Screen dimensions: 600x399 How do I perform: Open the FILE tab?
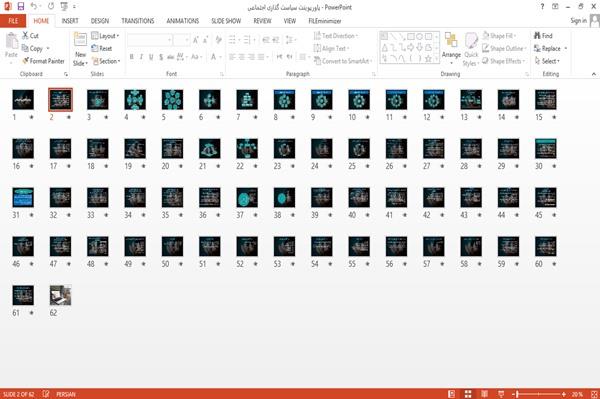[13, 21]
